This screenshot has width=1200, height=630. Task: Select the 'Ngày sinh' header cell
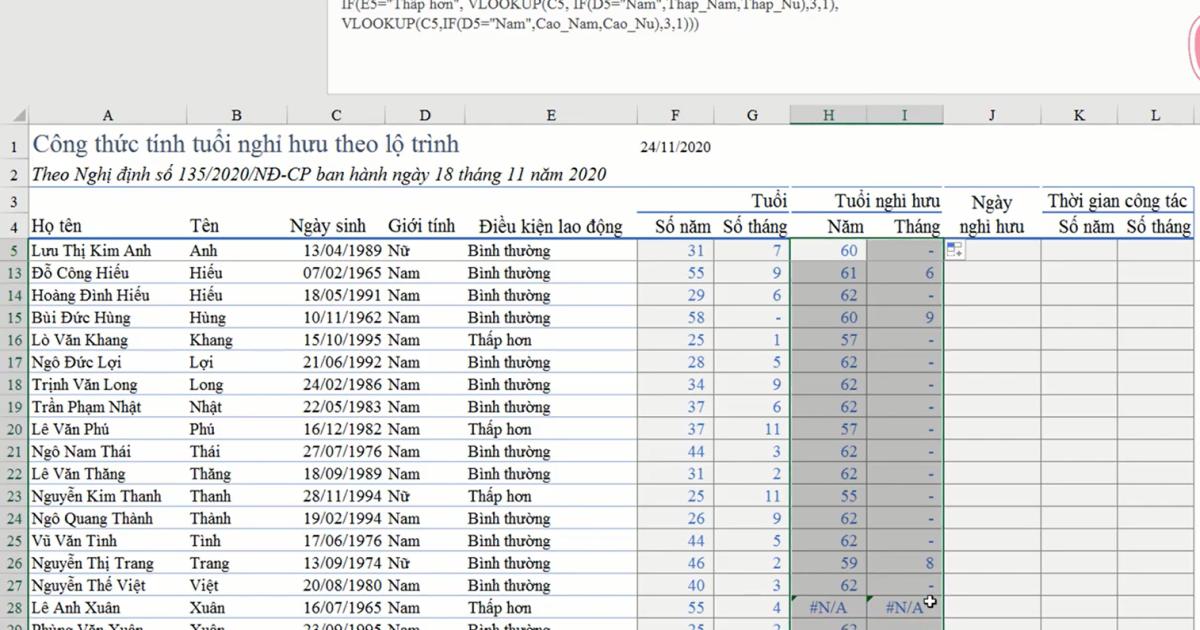(328, 227)
